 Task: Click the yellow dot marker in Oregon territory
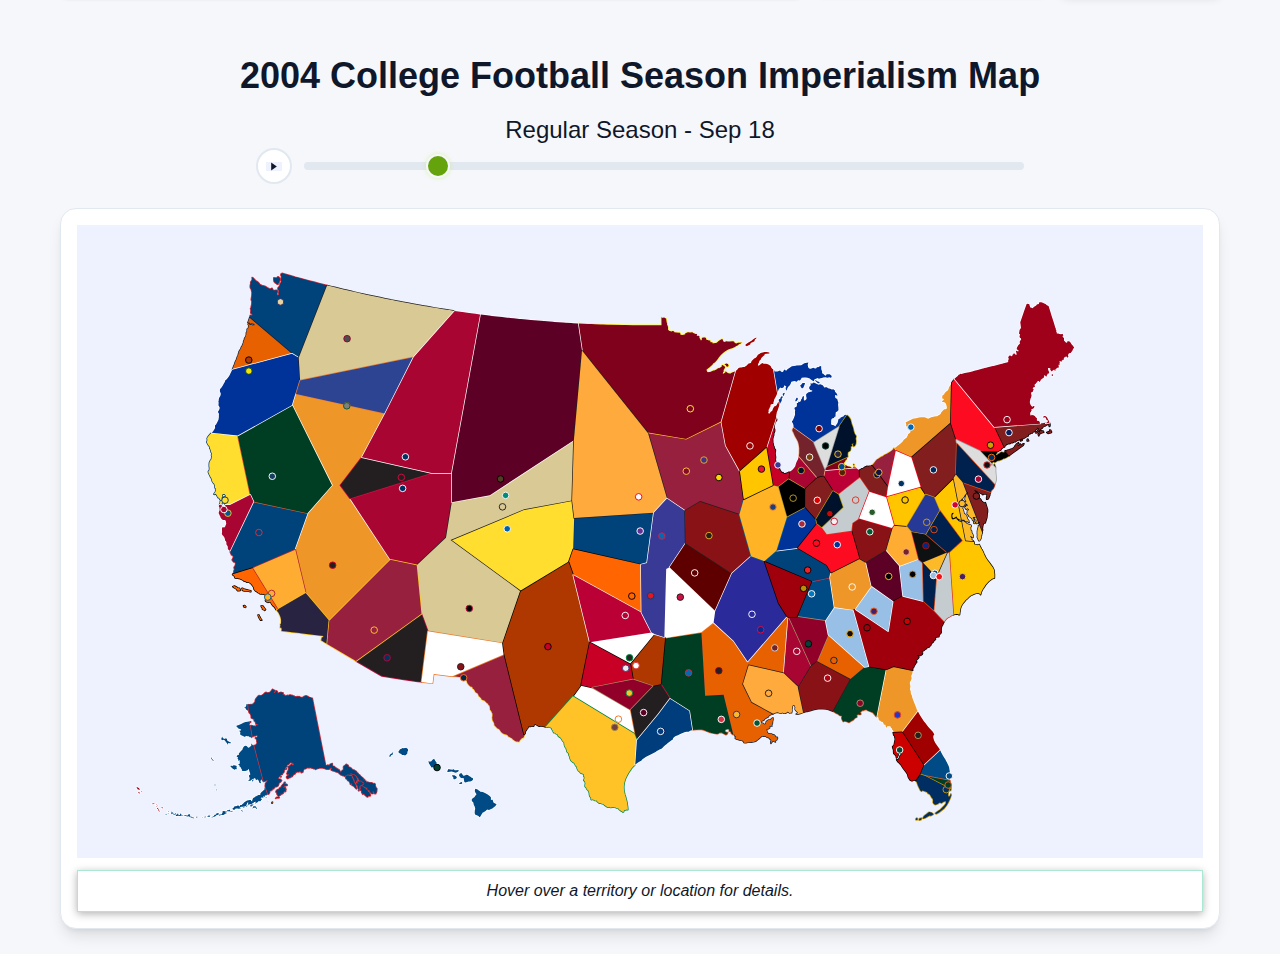(x=249, y=371)
